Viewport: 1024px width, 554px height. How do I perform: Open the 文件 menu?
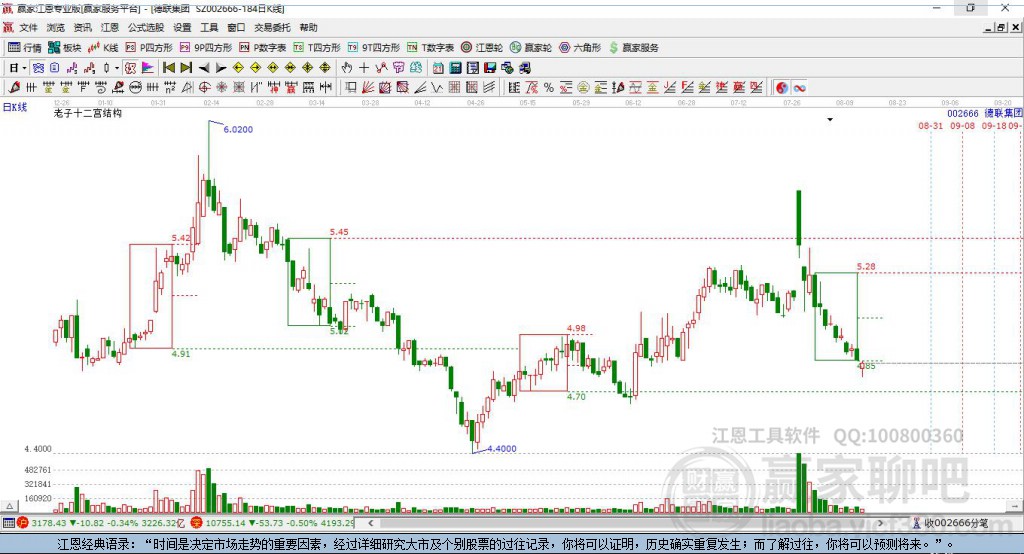click(28, 27)
